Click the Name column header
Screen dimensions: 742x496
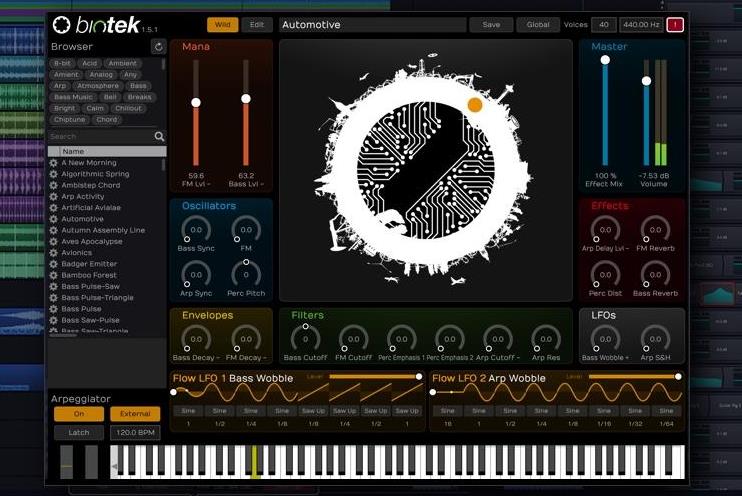[x=107, y=151]
